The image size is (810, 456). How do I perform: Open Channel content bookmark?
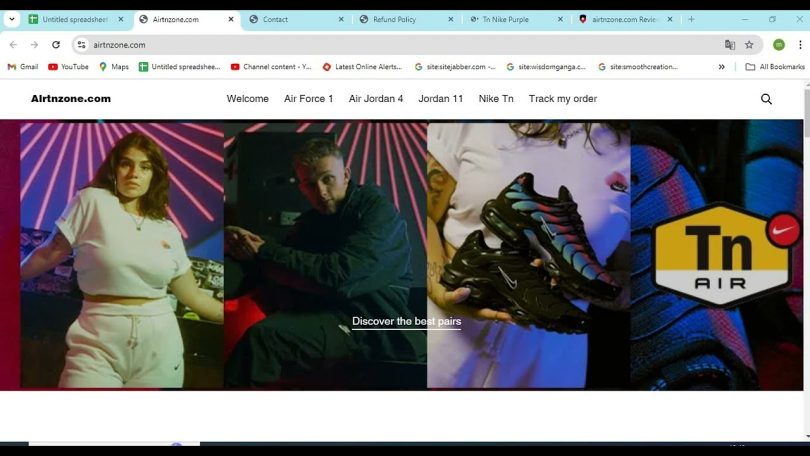tap(271, 67)
